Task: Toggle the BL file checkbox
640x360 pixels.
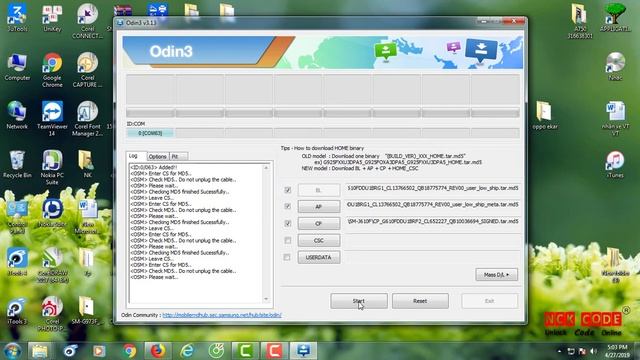Action: [x=288, y=190]
